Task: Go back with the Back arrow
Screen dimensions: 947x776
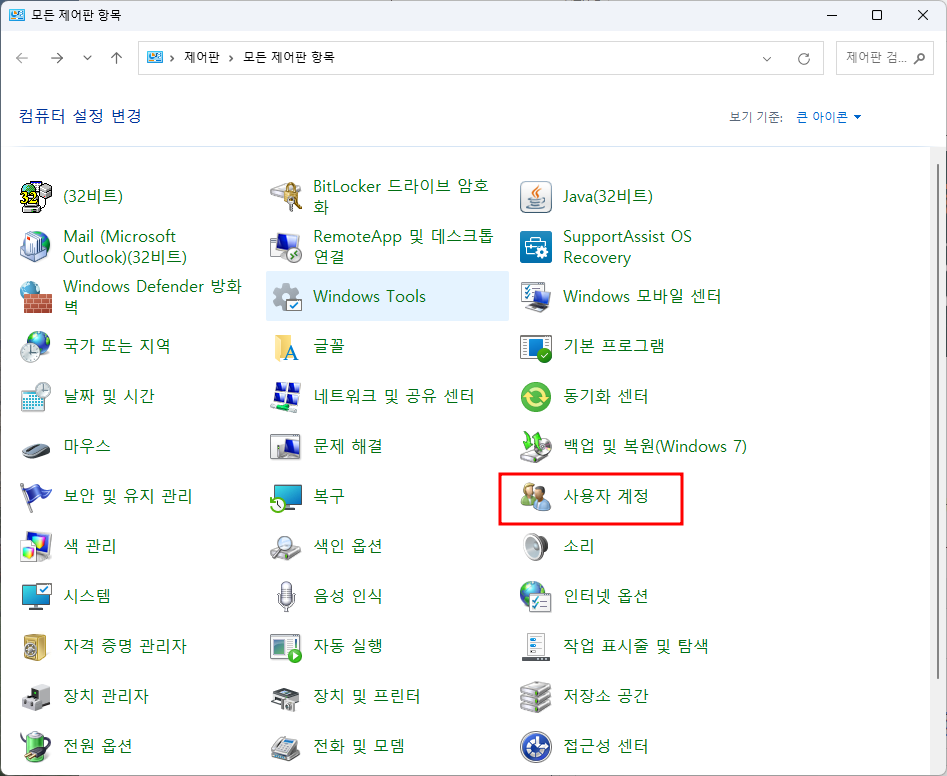Action: click(x=22, y=58)
